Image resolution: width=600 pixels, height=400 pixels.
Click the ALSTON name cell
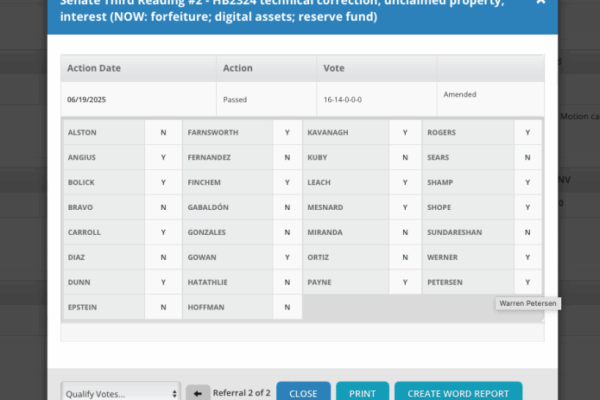coord(104,132)
